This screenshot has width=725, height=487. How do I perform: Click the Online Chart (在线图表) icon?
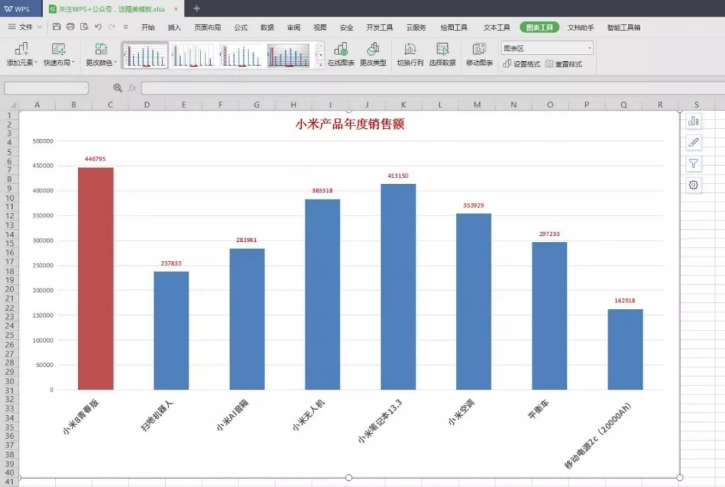point(341,55)
